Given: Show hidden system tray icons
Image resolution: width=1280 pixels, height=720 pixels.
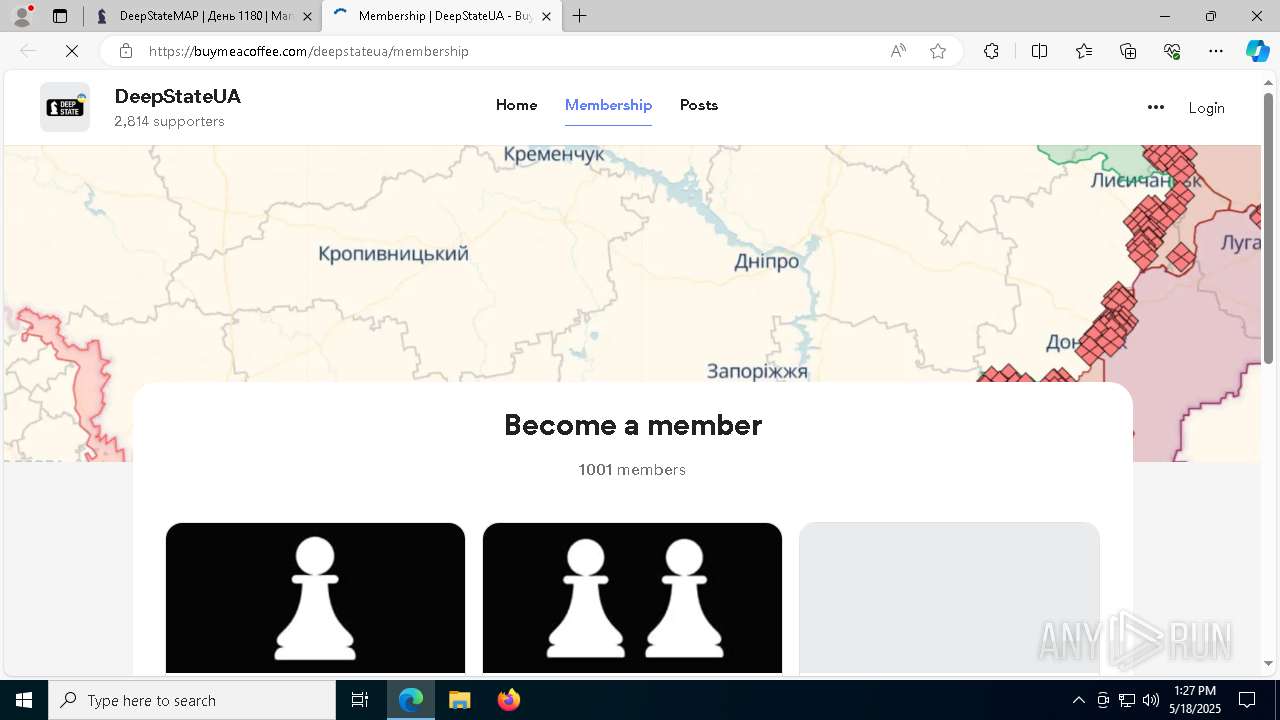Looking at the screenshot, I should pyautogui.click(x=1078, y=700).
